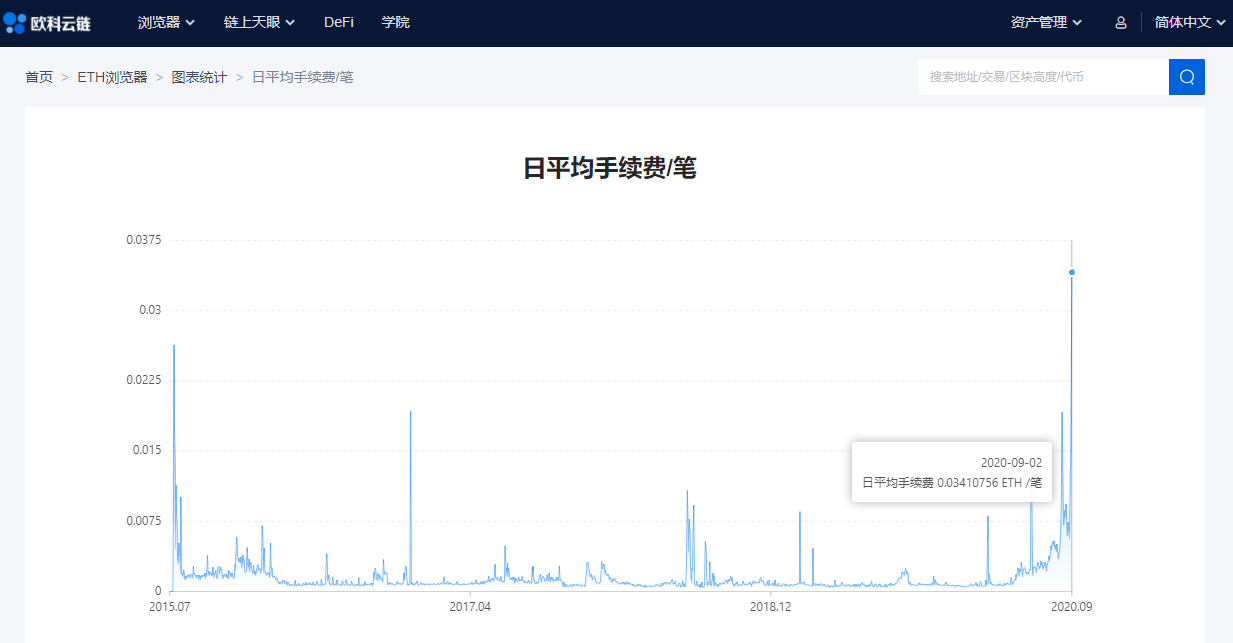Click the search input field
This screenshot has width=1233, height=643.
1040,76
